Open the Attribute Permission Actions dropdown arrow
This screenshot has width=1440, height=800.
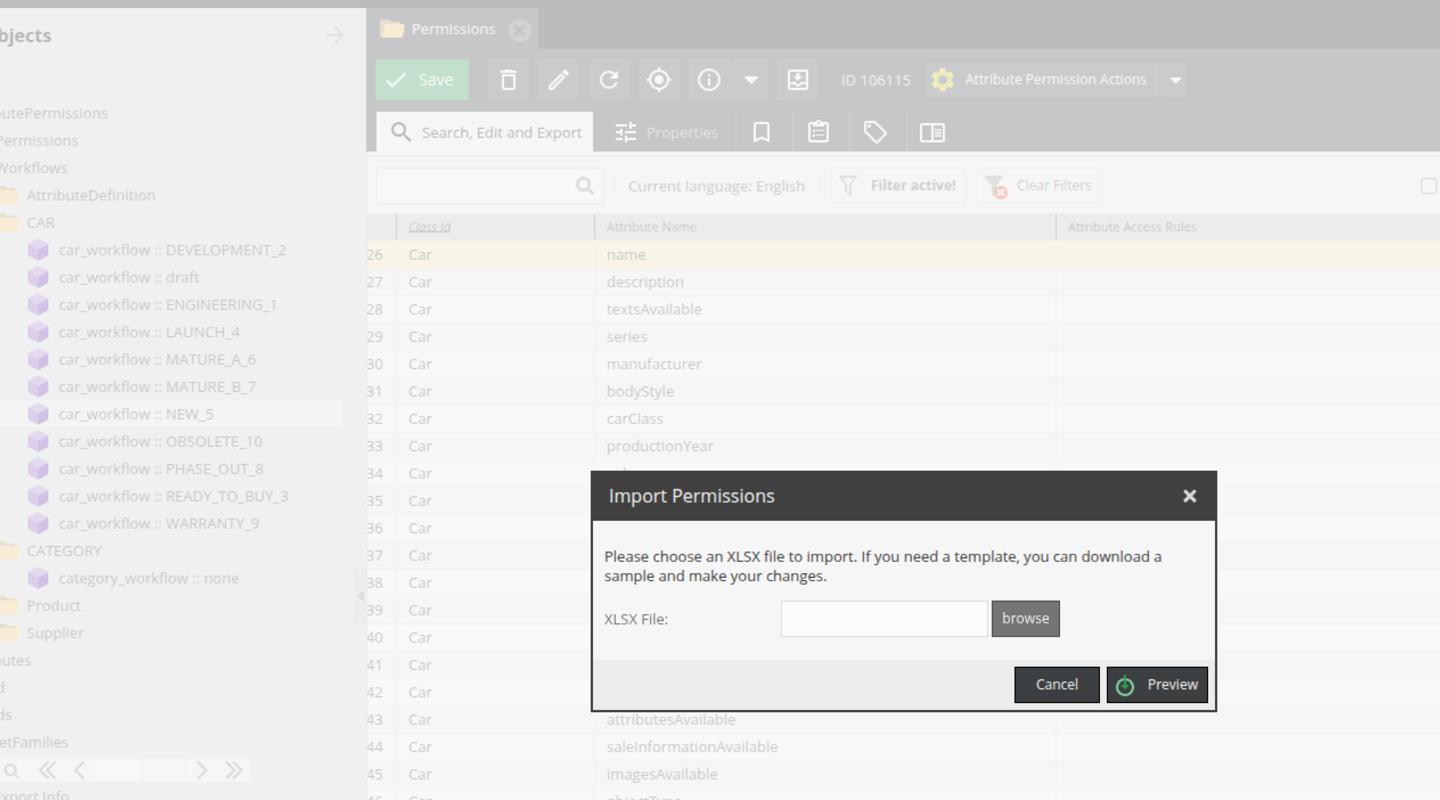[1175, 80]
